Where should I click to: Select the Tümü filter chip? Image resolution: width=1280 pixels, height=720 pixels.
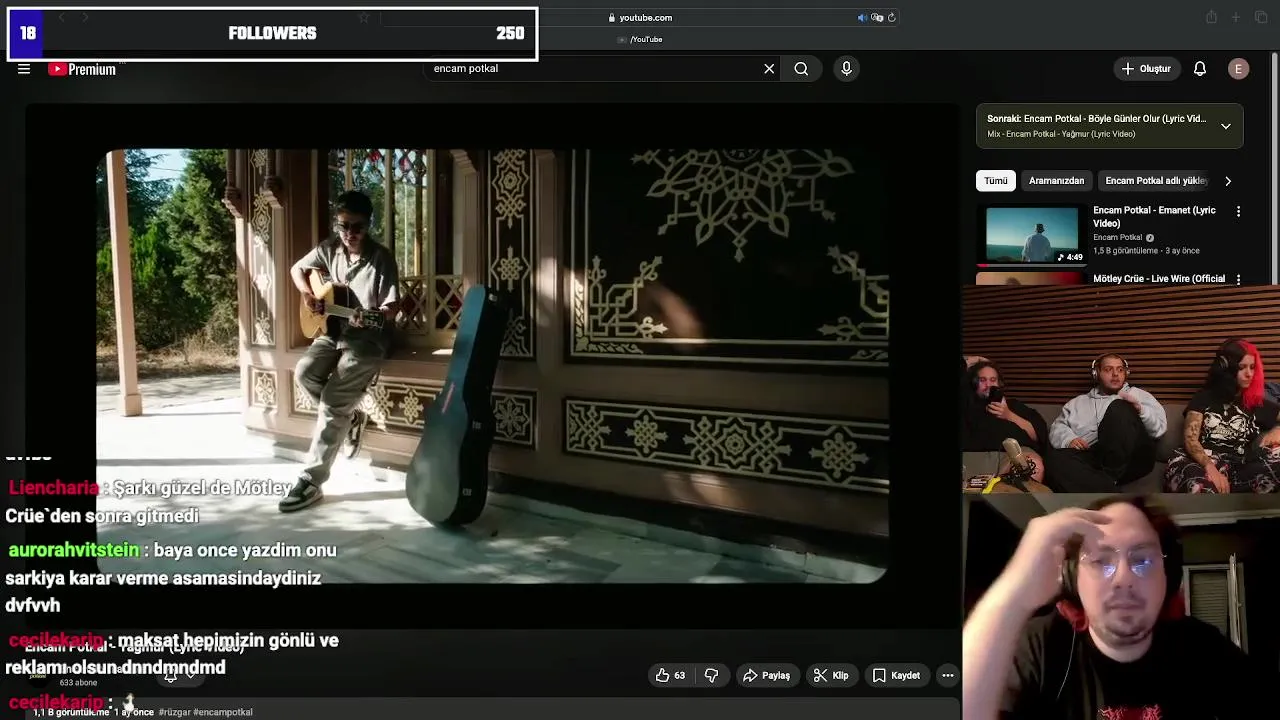click(996, 181)
